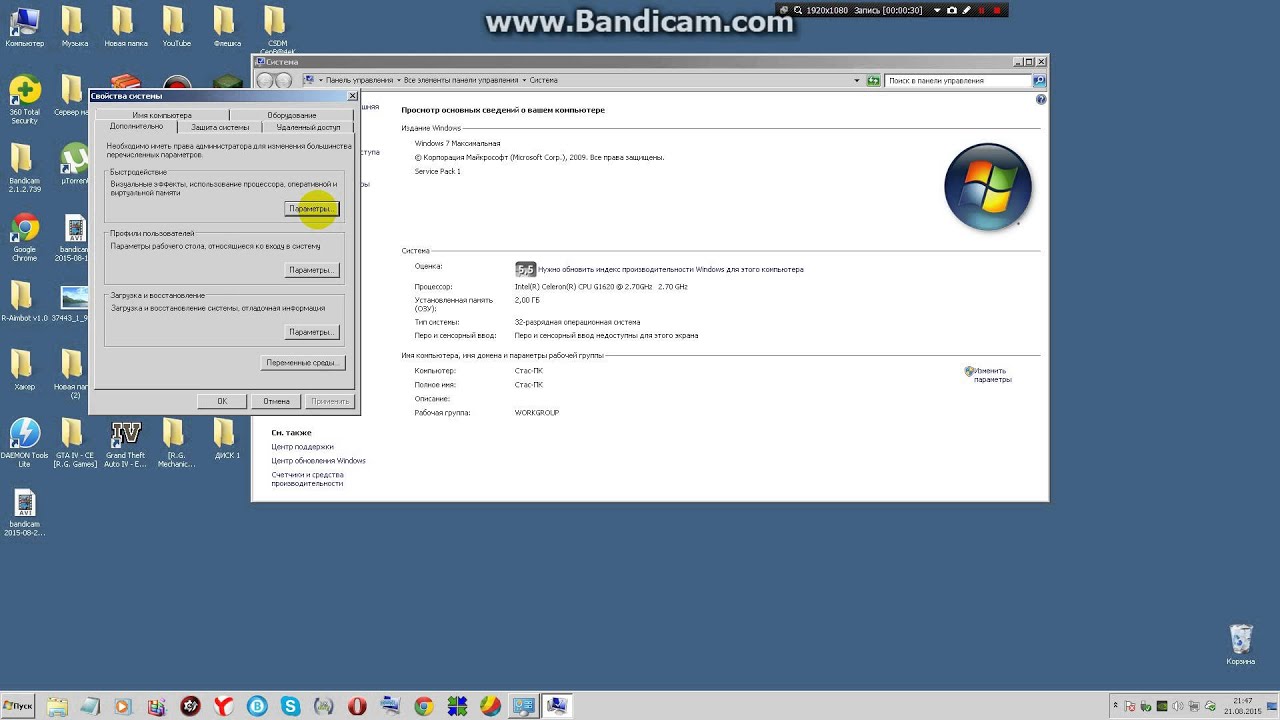Image resolution: width=1280 pixels, height=720 pixels.
Task: Open the GTA IV - CE folder
Action: tap(74, 443)
